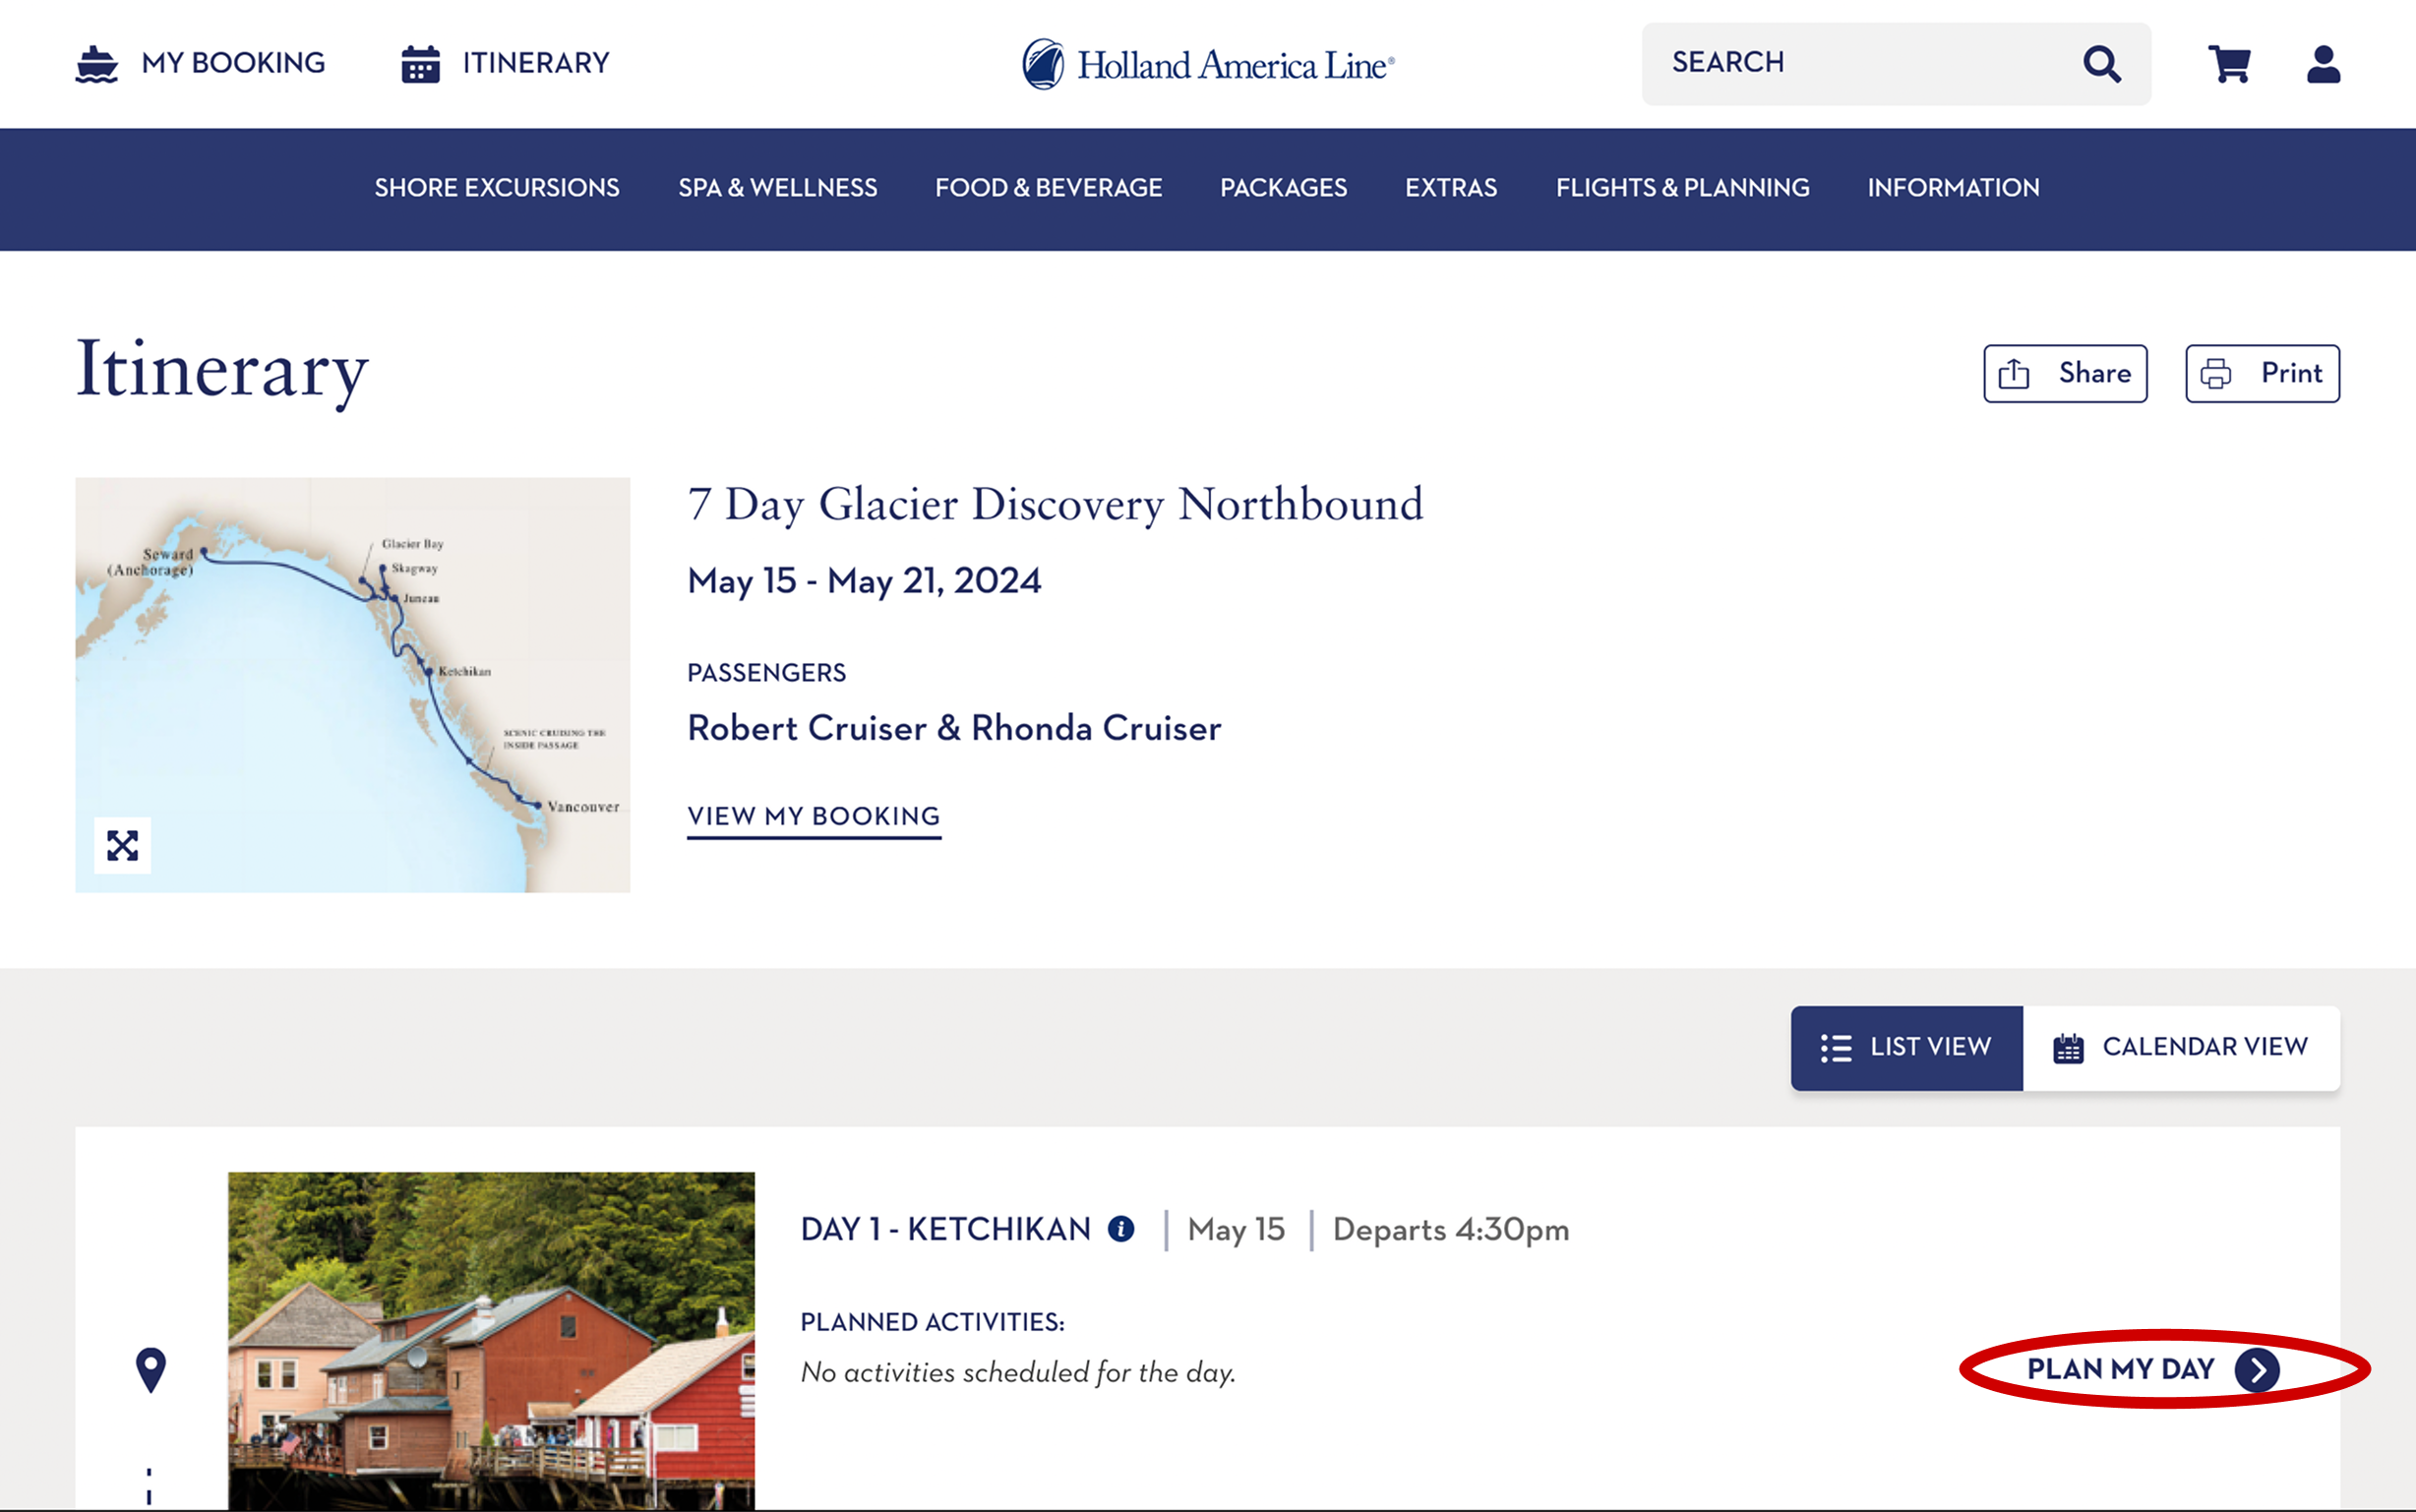
Task: Switch to Calendar View
Action: click(x=2180, y=1047)
